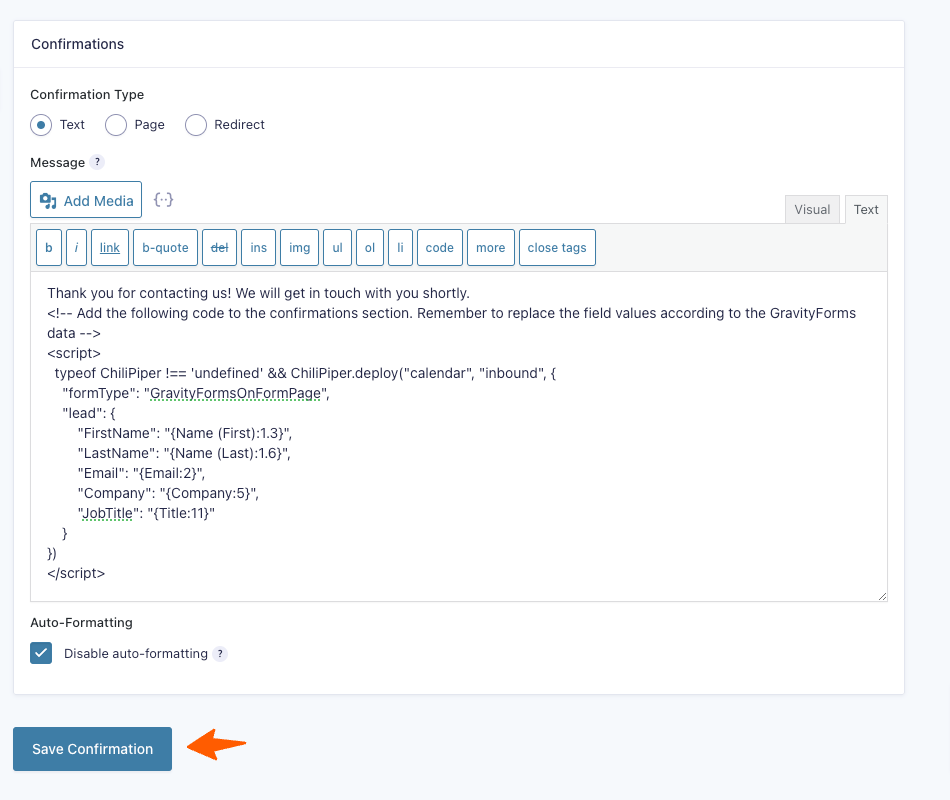The height and width of the screenshot is (800, 950).
Task: Click the Save Confirmation button
Action: pyautogui.click(x=92, y=749)
